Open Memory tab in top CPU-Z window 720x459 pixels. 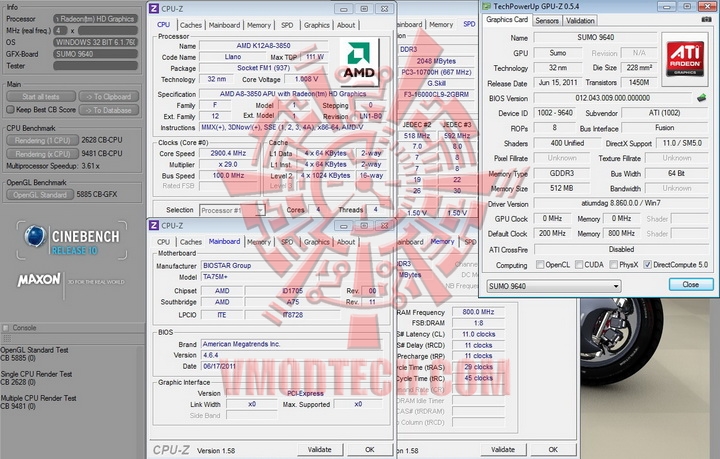(x=259, y=25)
